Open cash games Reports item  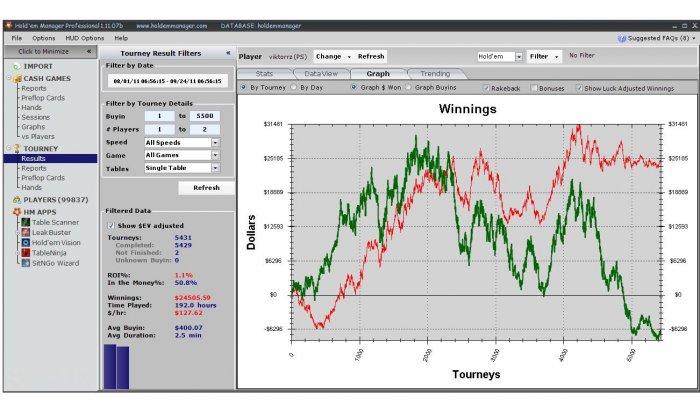coord(33,88)
